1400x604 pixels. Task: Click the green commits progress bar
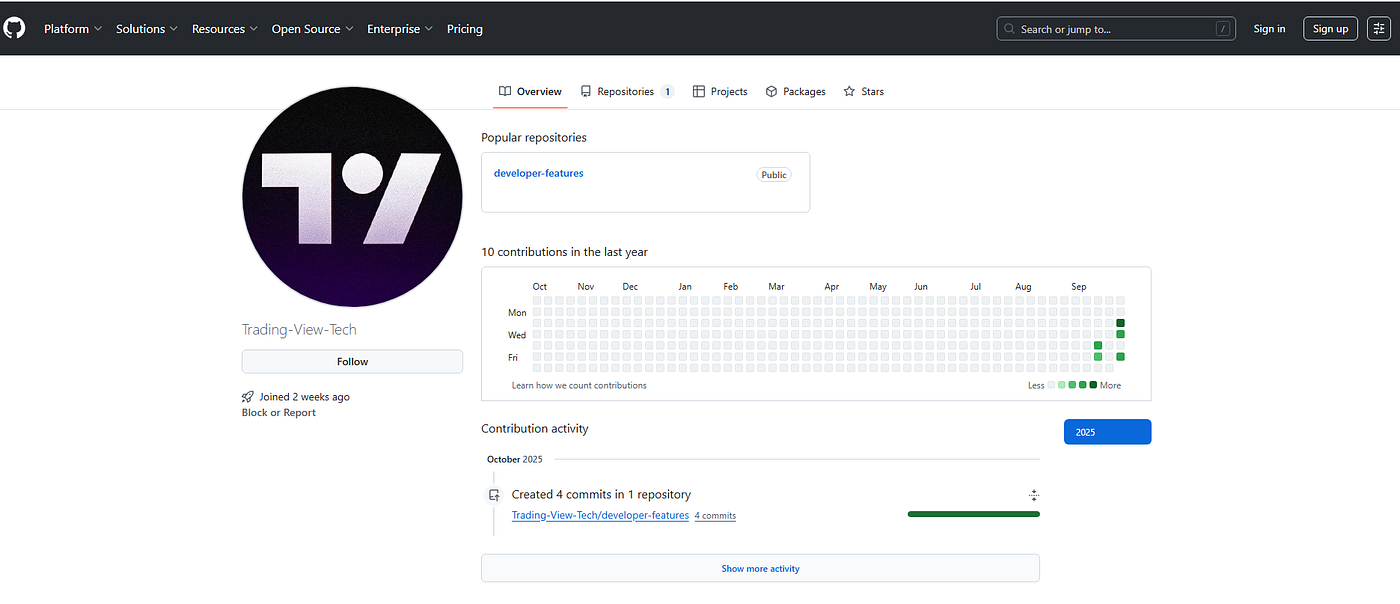tap(974, 514)
